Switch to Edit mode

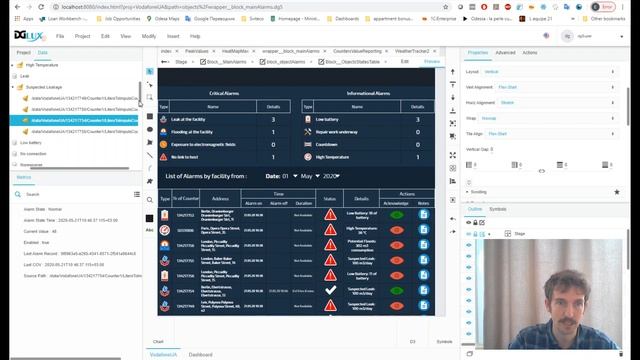coord(404,61)
